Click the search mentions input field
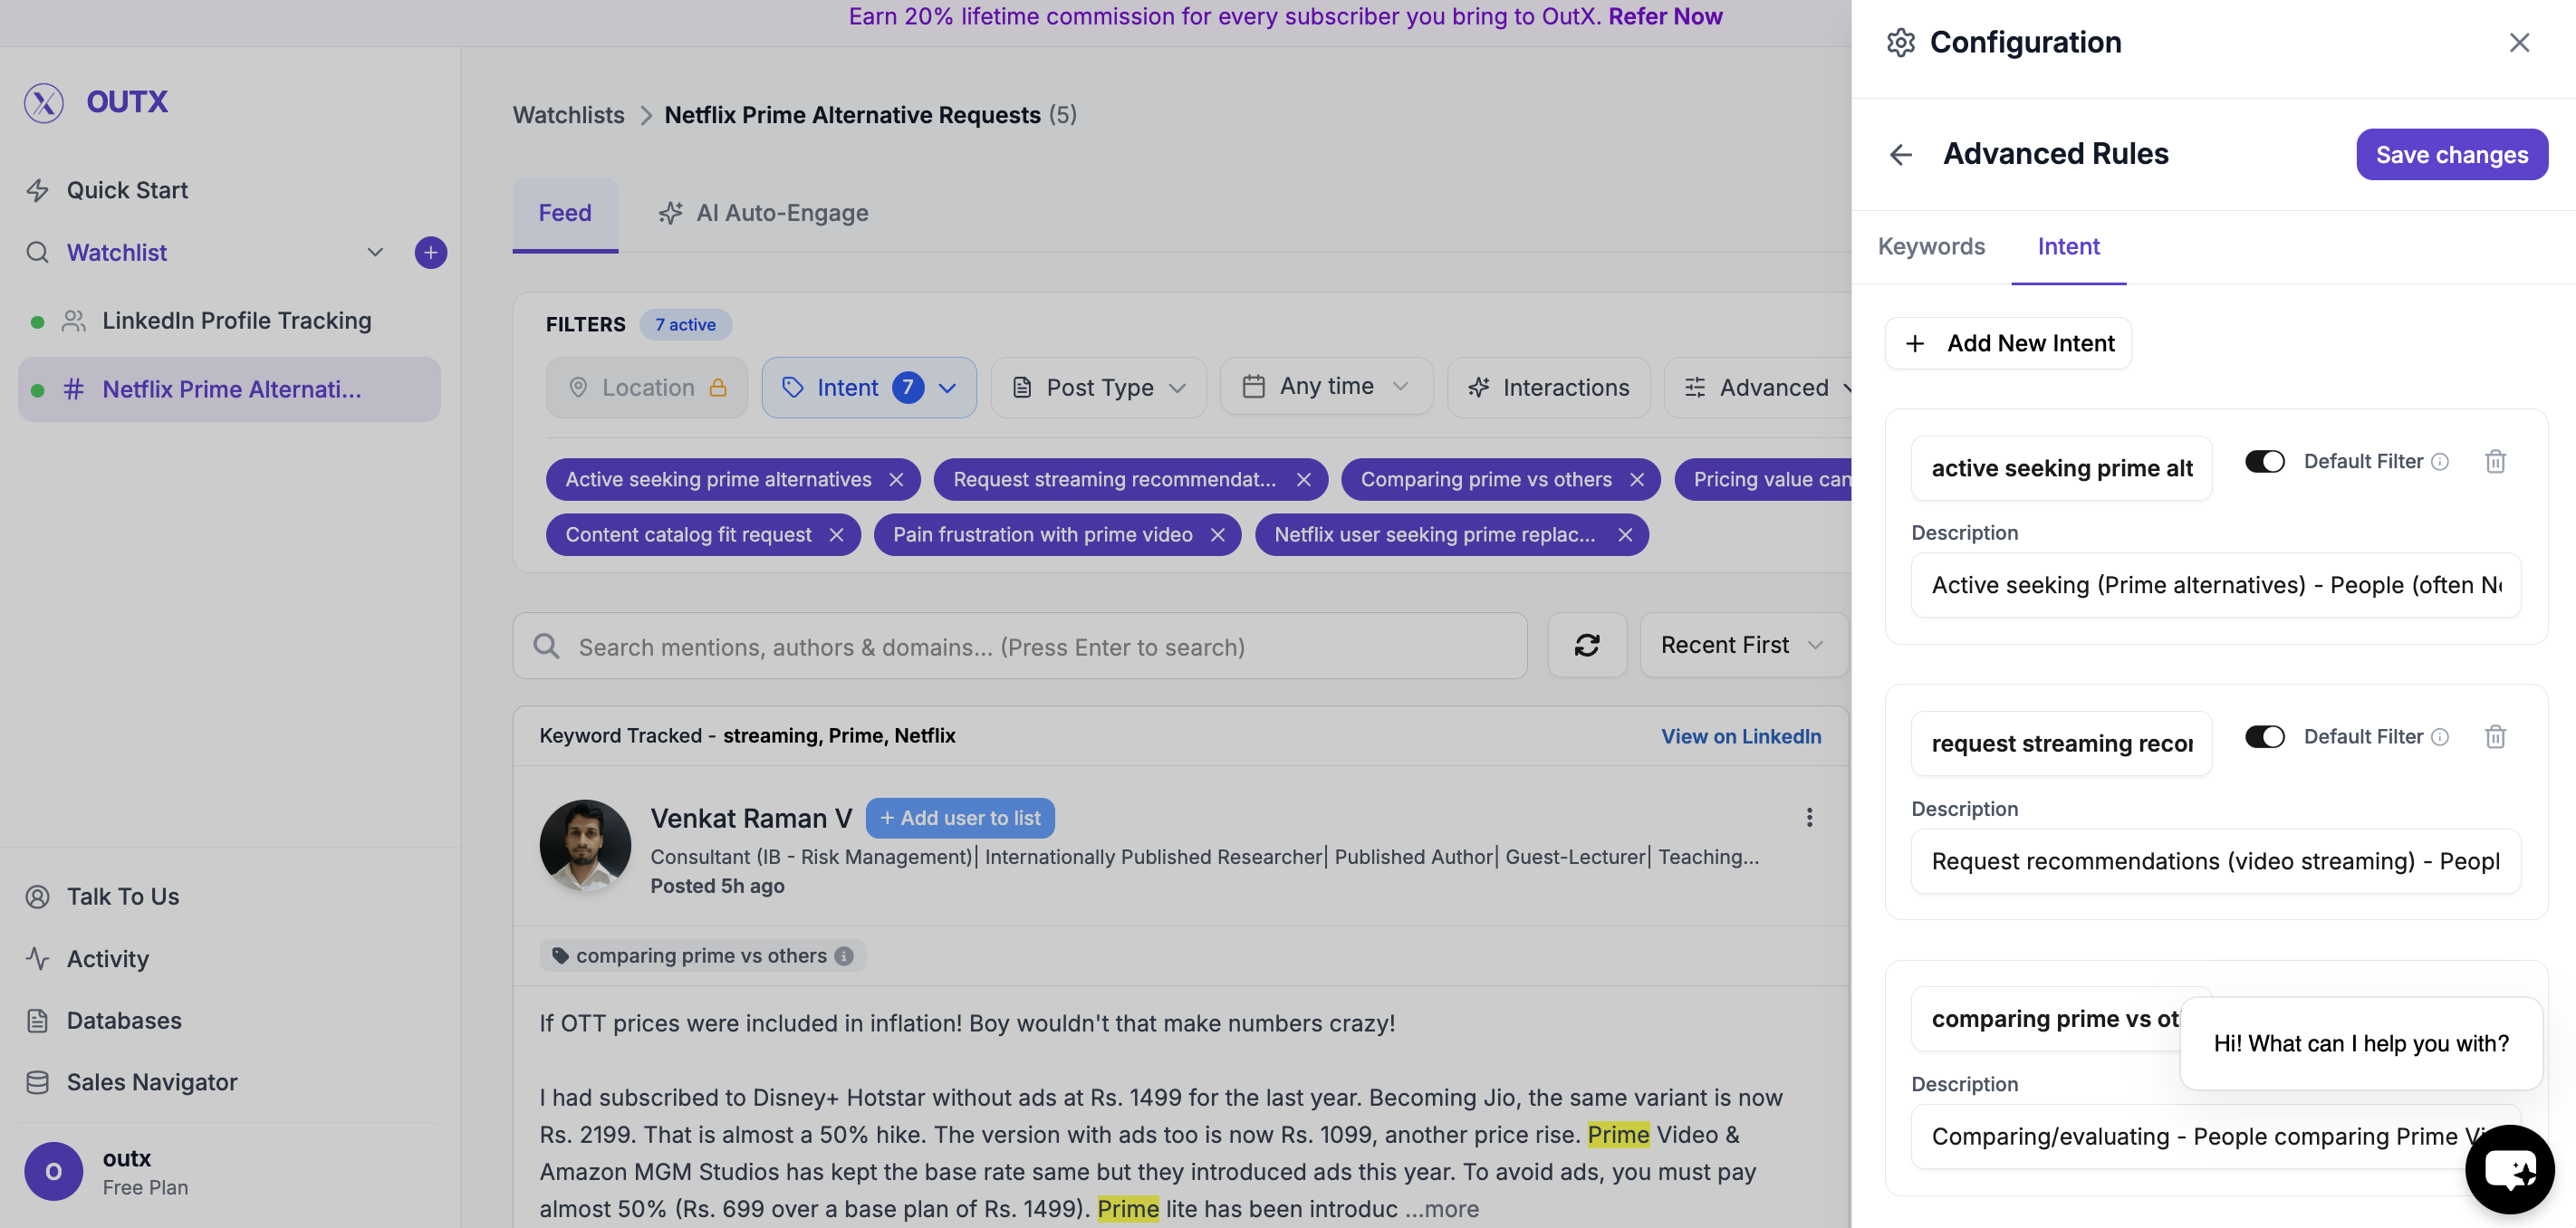Image resolution: width=2576 pixels, height=1228 pixels. pyautogui.click(x=1020, y=647)
